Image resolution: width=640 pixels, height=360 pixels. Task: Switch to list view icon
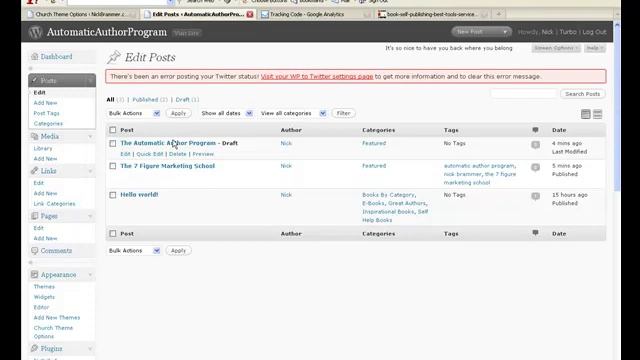(x=586, y=114)
